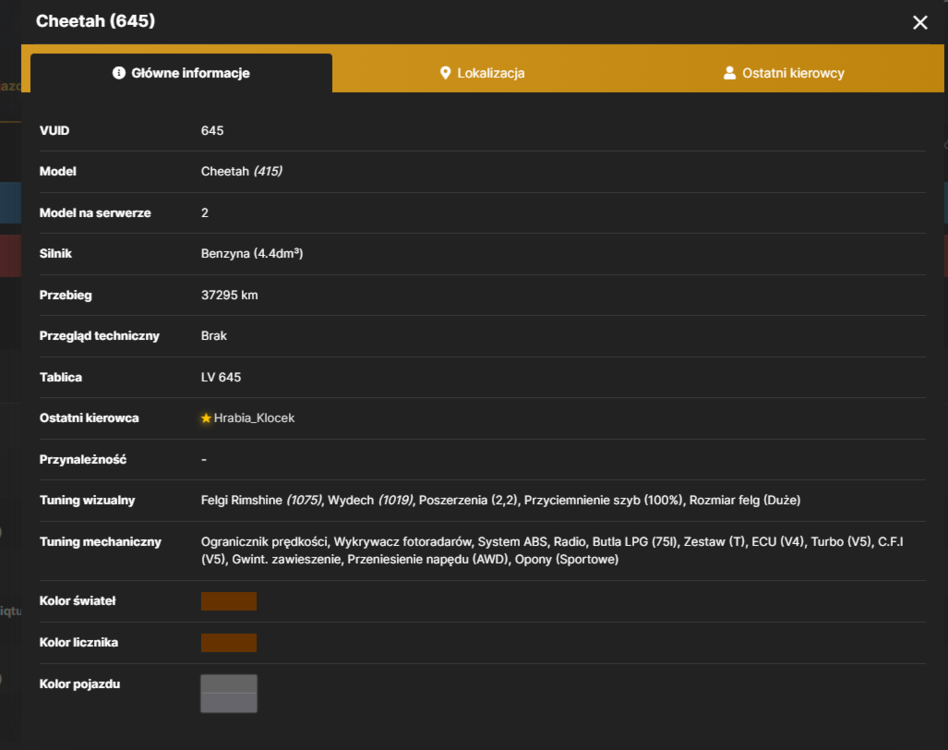Click the Przyciemnienie szyb (100%) text
Screen dimensions: 948x750
click(x=603, y=500)
